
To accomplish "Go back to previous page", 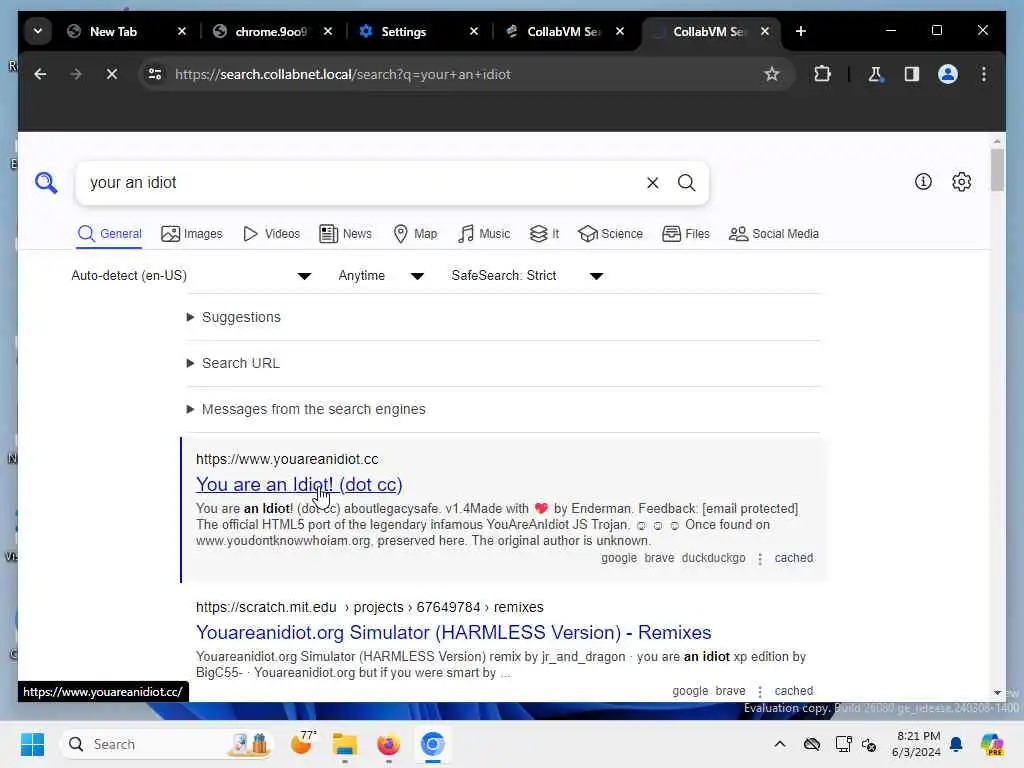I will point(40,74).
